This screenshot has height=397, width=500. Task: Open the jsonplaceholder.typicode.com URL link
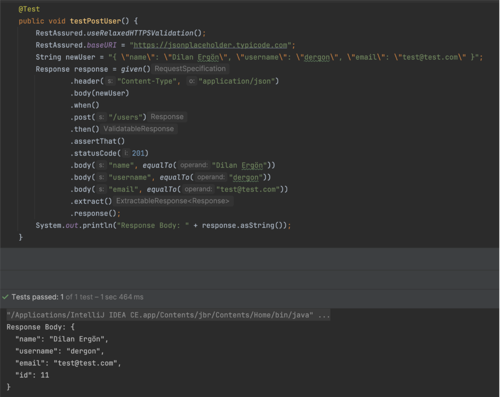(x=210, y=45)
